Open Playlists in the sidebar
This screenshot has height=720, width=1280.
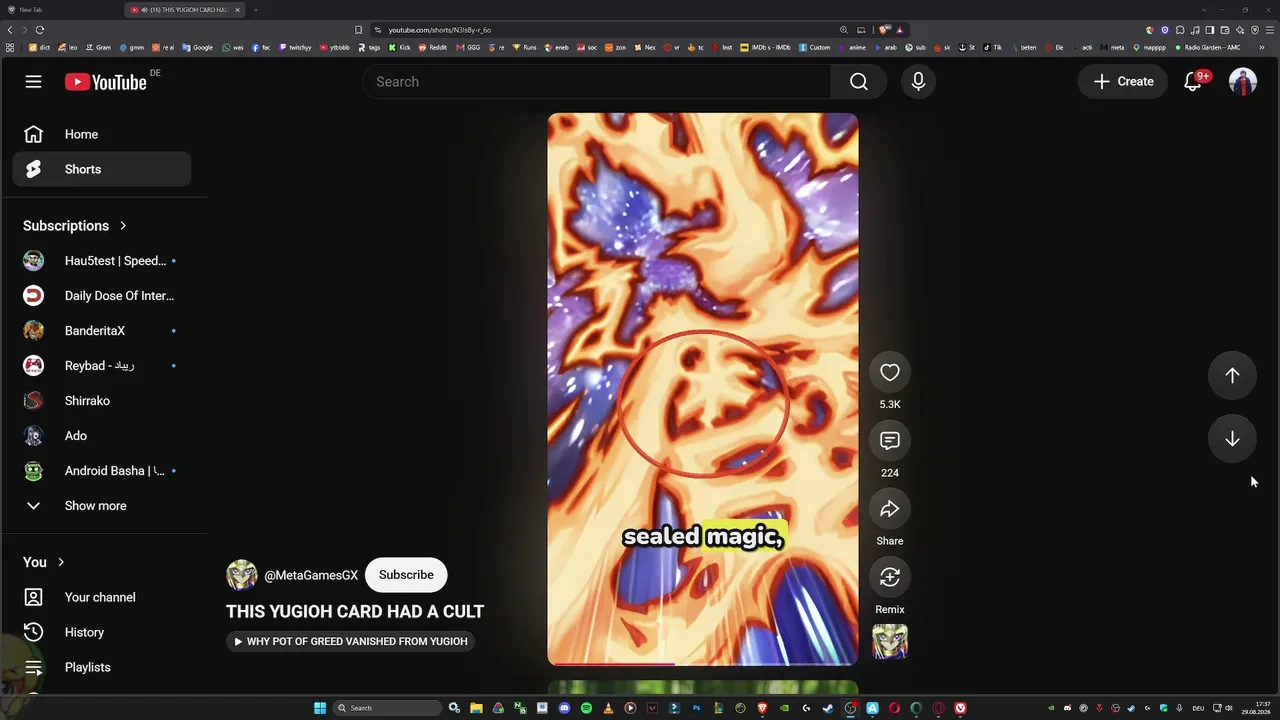(x=102, y=667)
